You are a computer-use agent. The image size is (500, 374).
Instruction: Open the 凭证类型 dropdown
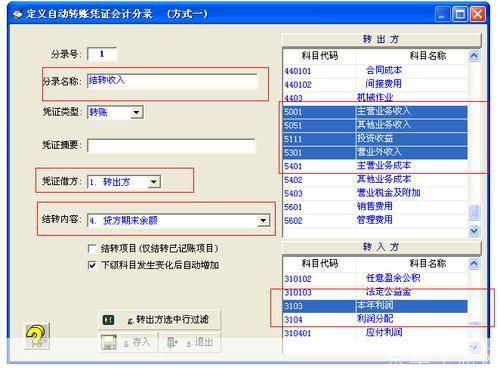click(136, 112)
